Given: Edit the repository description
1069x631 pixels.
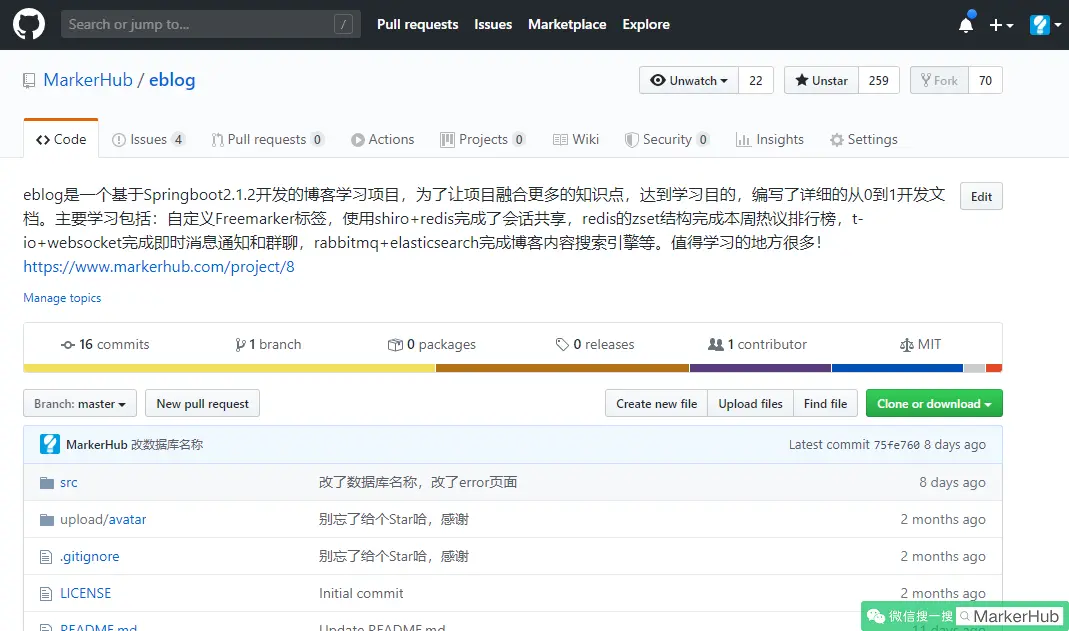Looking at the screenshot, I should coord(981,196).
